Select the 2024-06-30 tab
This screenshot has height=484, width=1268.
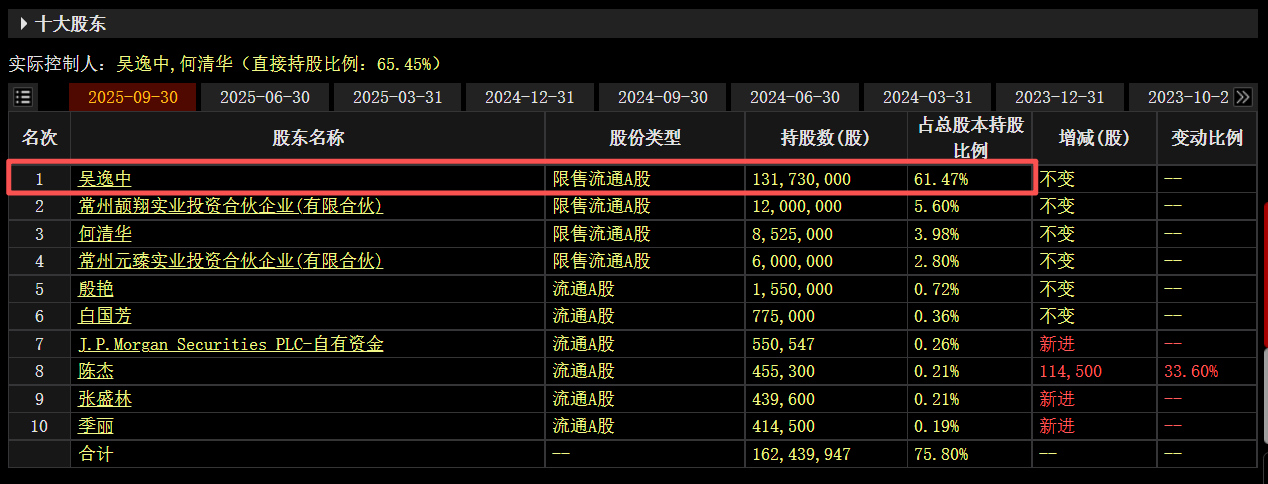click(795, 97)
